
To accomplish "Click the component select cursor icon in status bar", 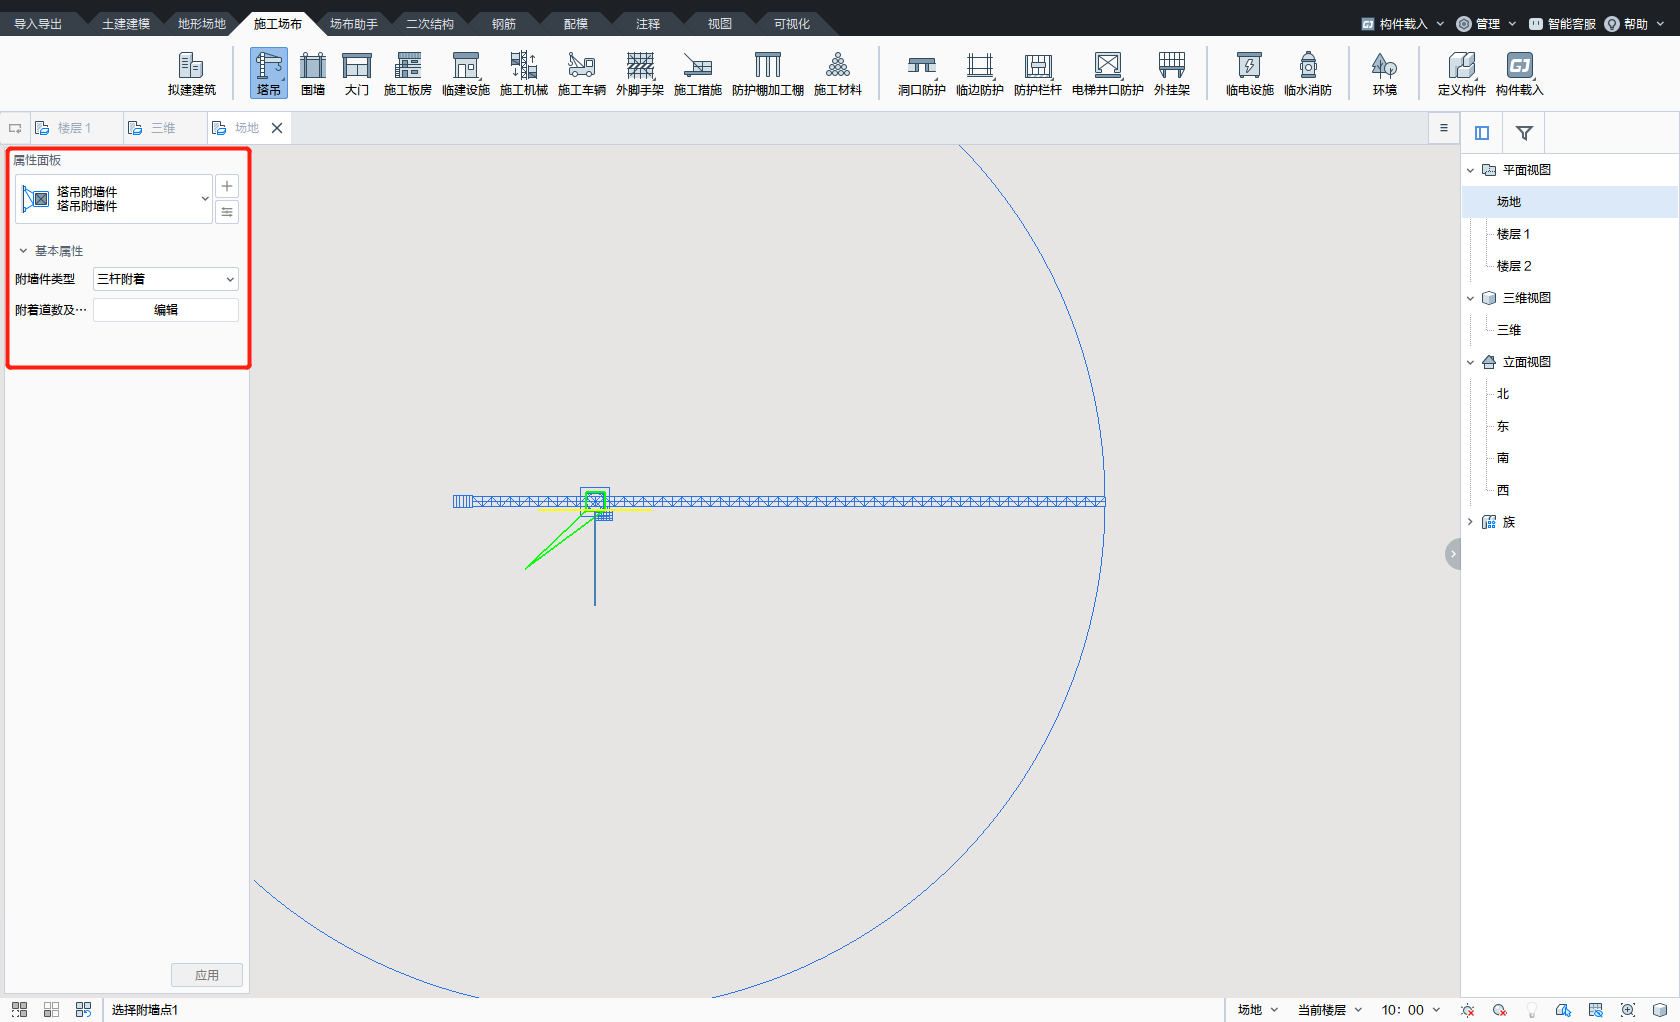I will (x=1563, y=1010).
